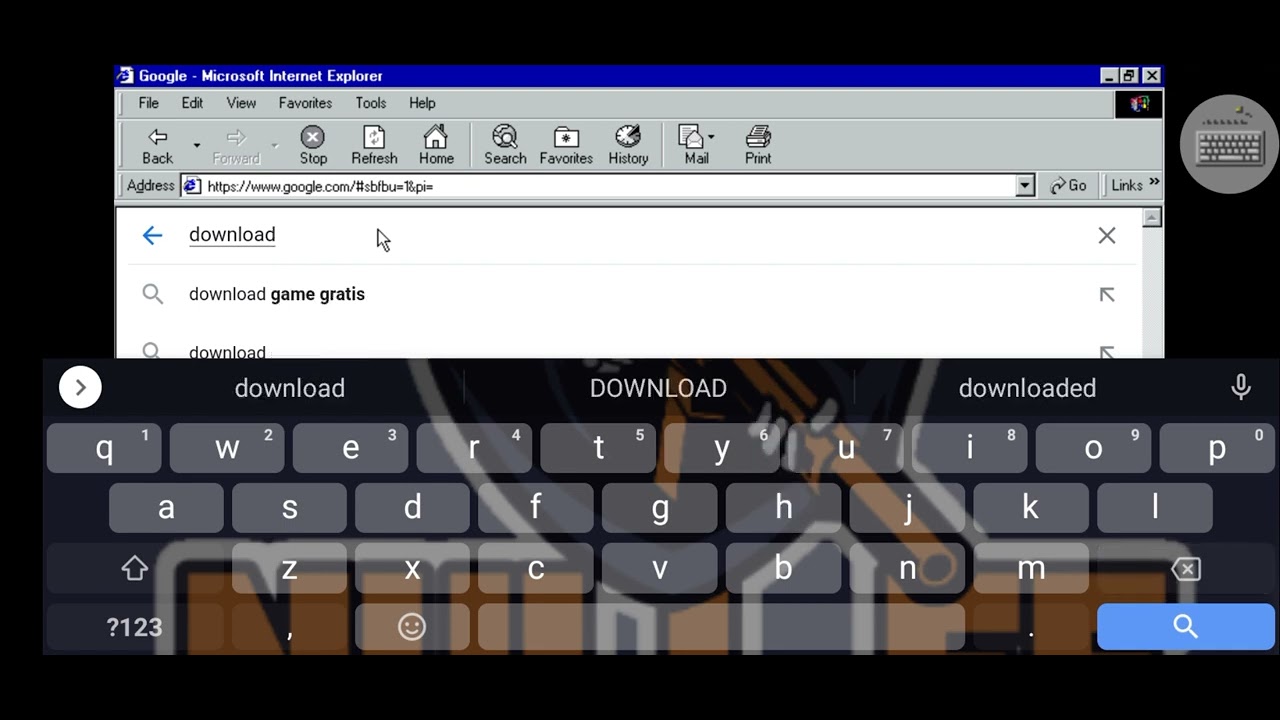1280x720 pixels.
Task: Choose keyboard suggestion 'downloaded'
Action: pos(1027,388)
